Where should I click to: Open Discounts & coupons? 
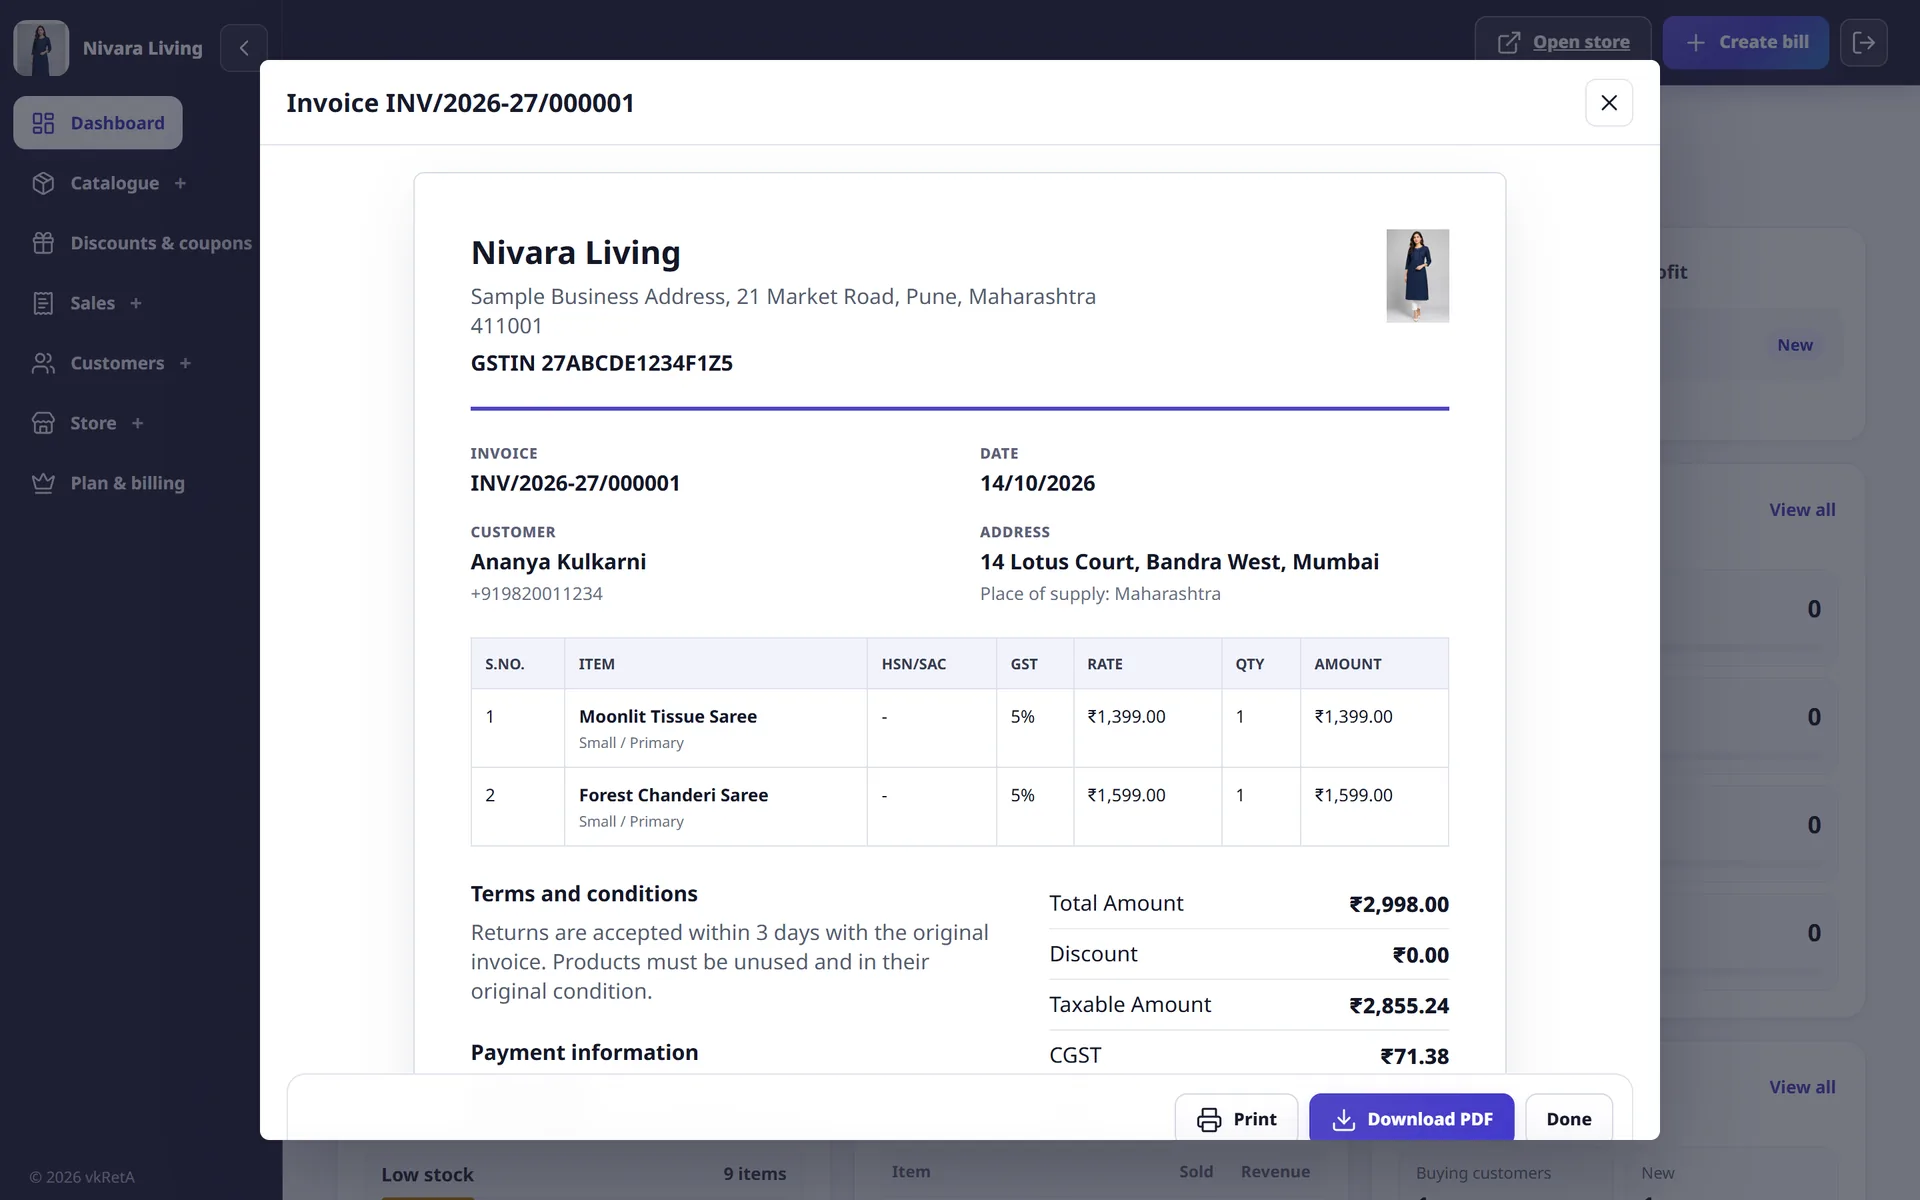pyautogui.click(x=161, y=243)
